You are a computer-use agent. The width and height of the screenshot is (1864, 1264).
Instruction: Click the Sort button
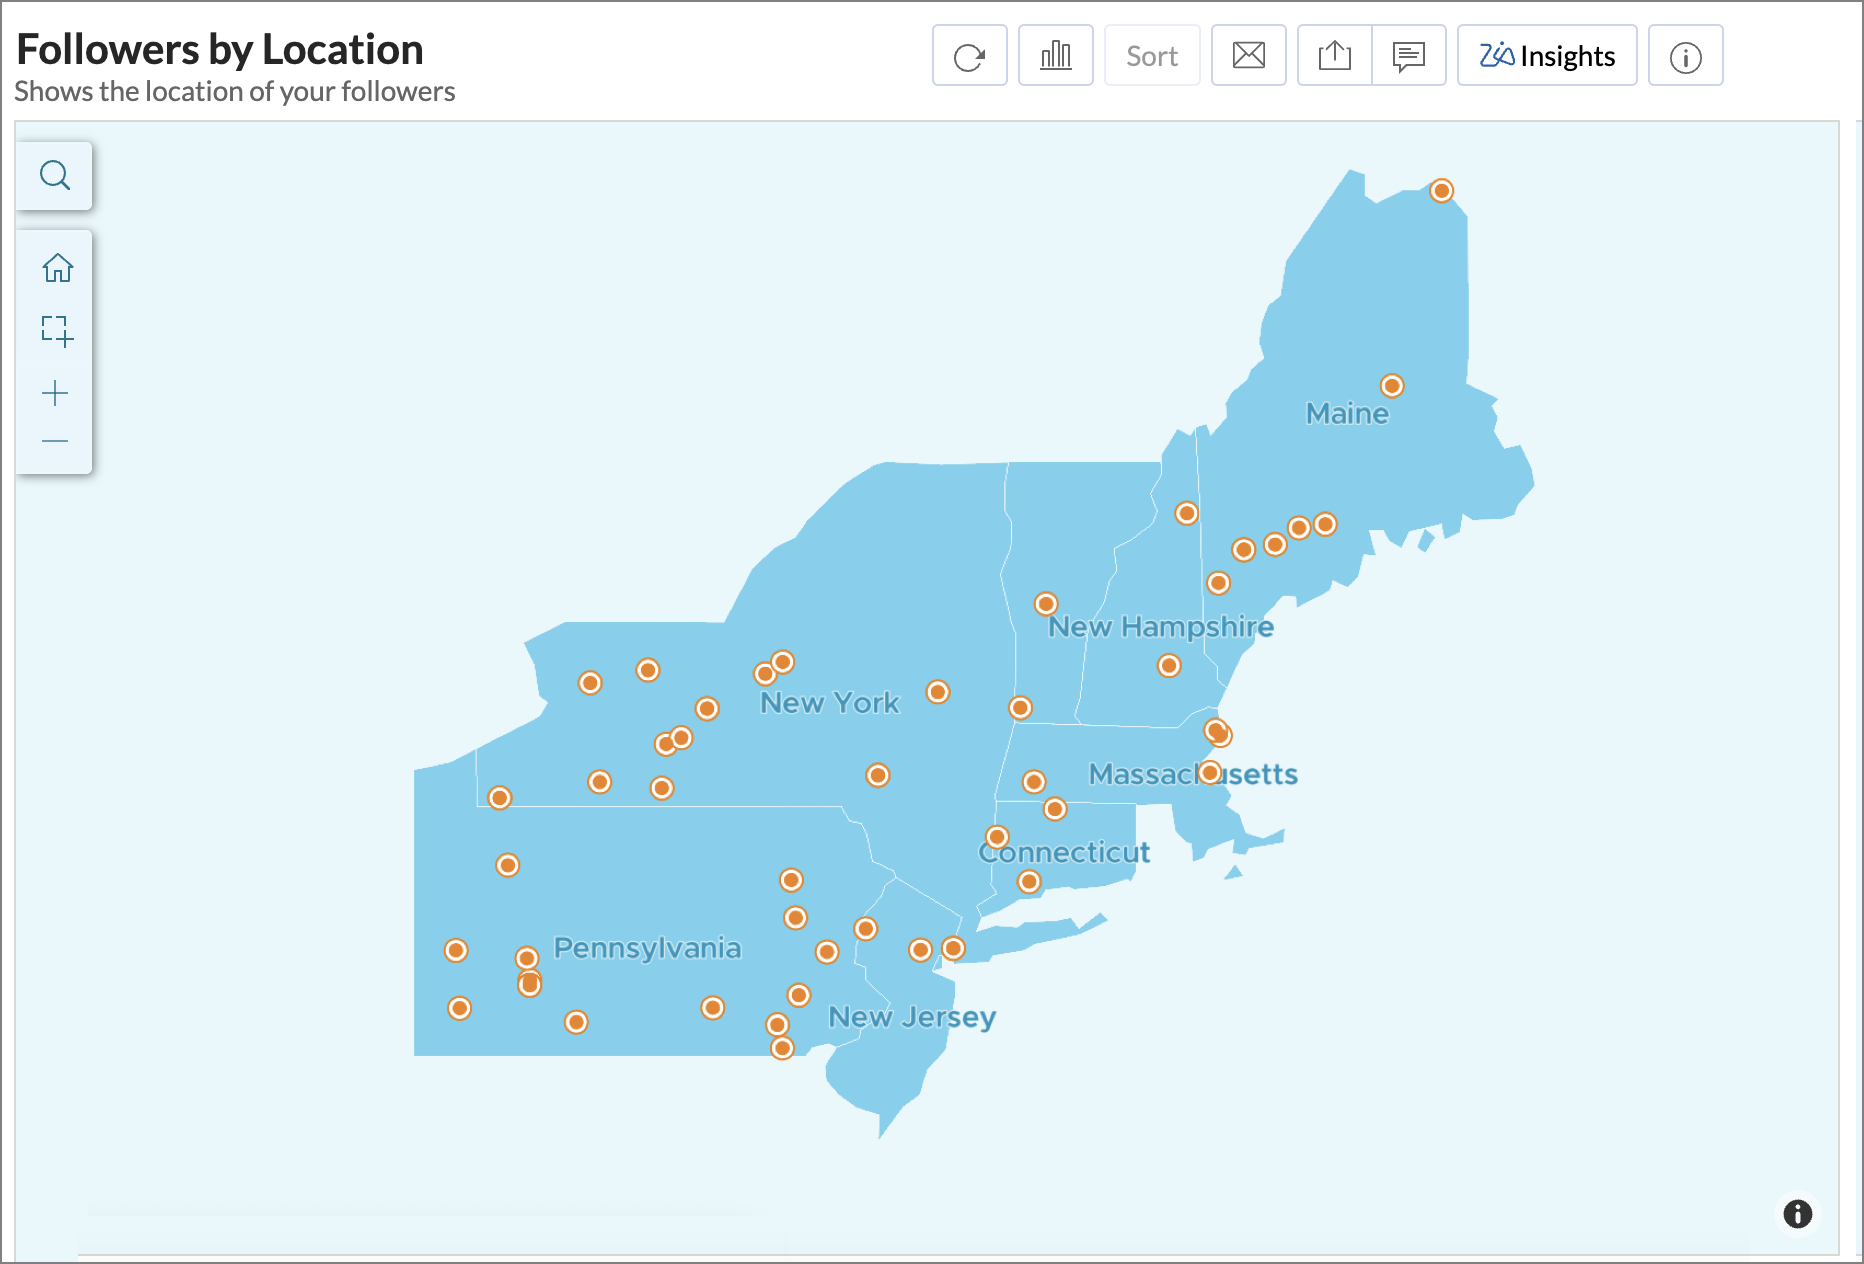coord(1151,55)
